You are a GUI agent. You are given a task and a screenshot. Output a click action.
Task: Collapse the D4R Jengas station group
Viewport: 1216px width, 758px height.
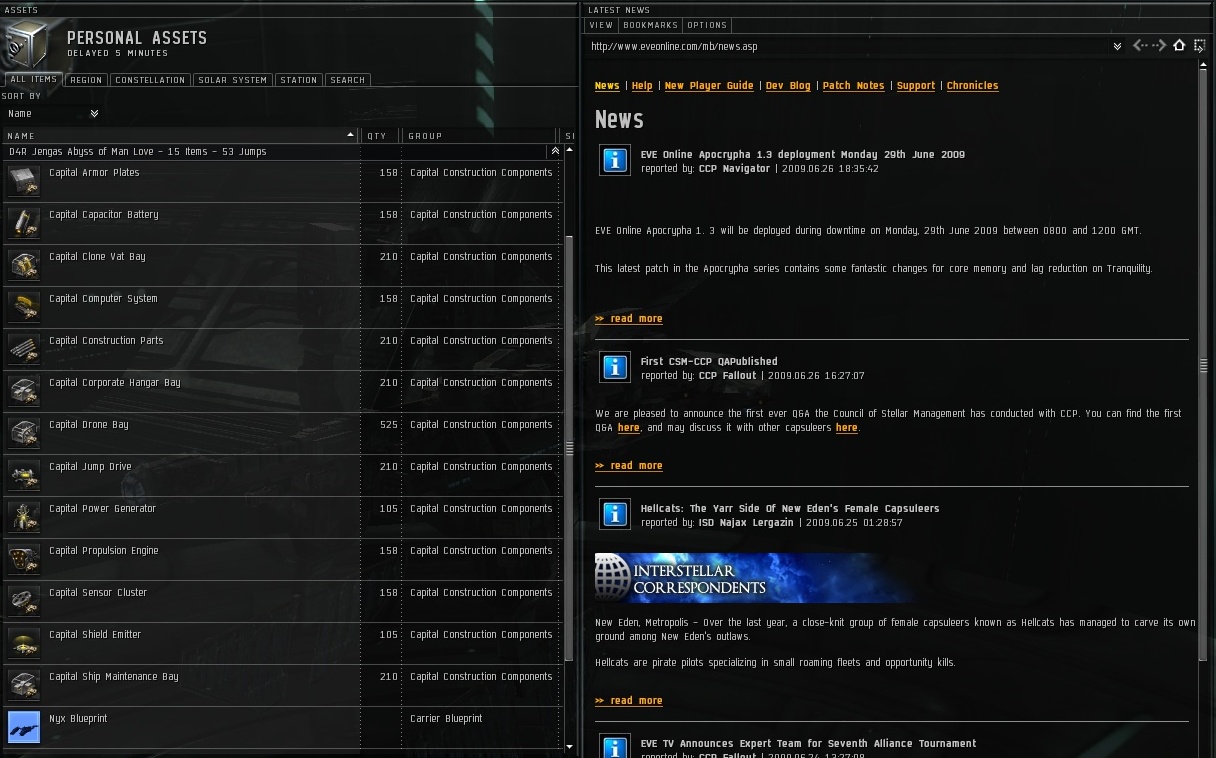[555, 152]
